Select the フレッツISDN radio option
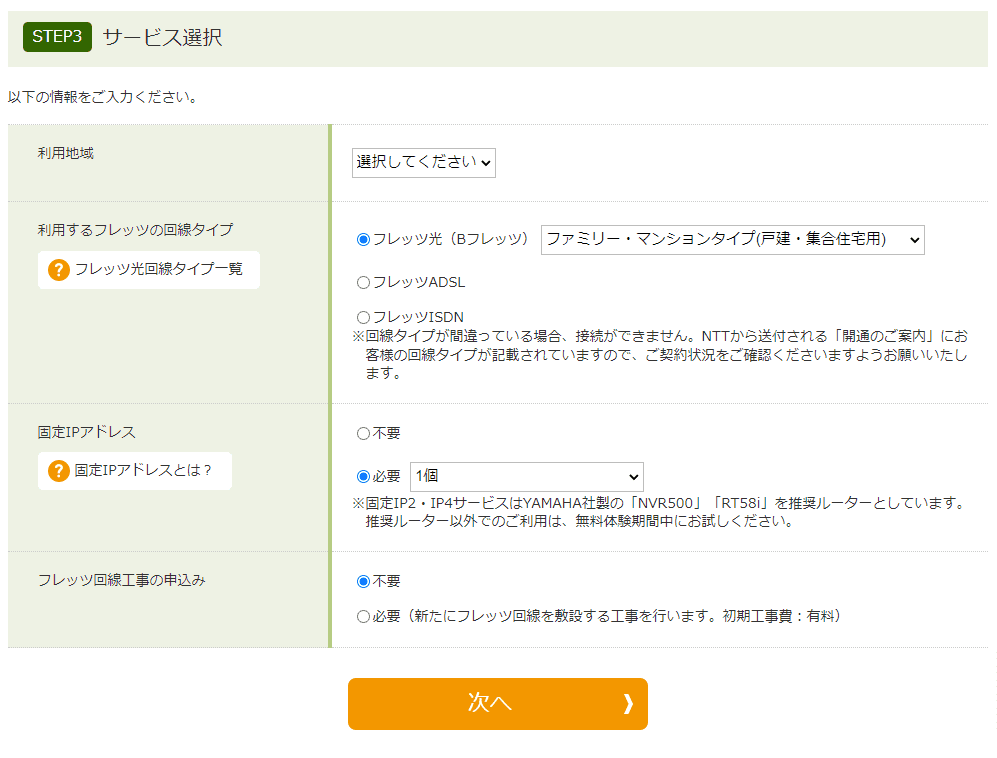Image resolution: width=997 pixels, height=758 pixels. [363, 318]
